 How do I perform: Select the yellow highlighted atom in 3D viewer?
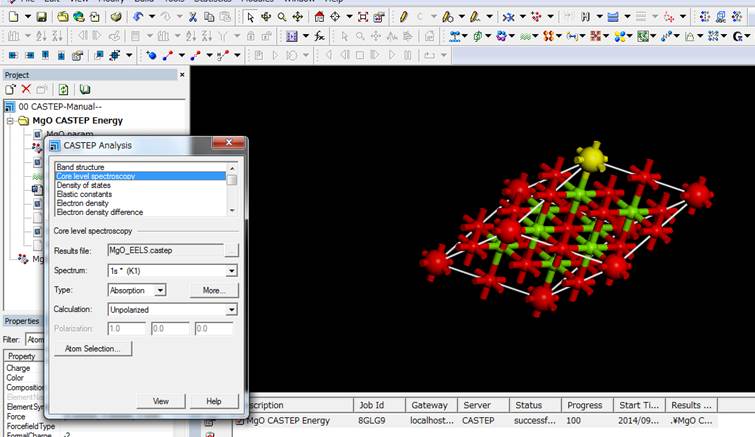591,156
